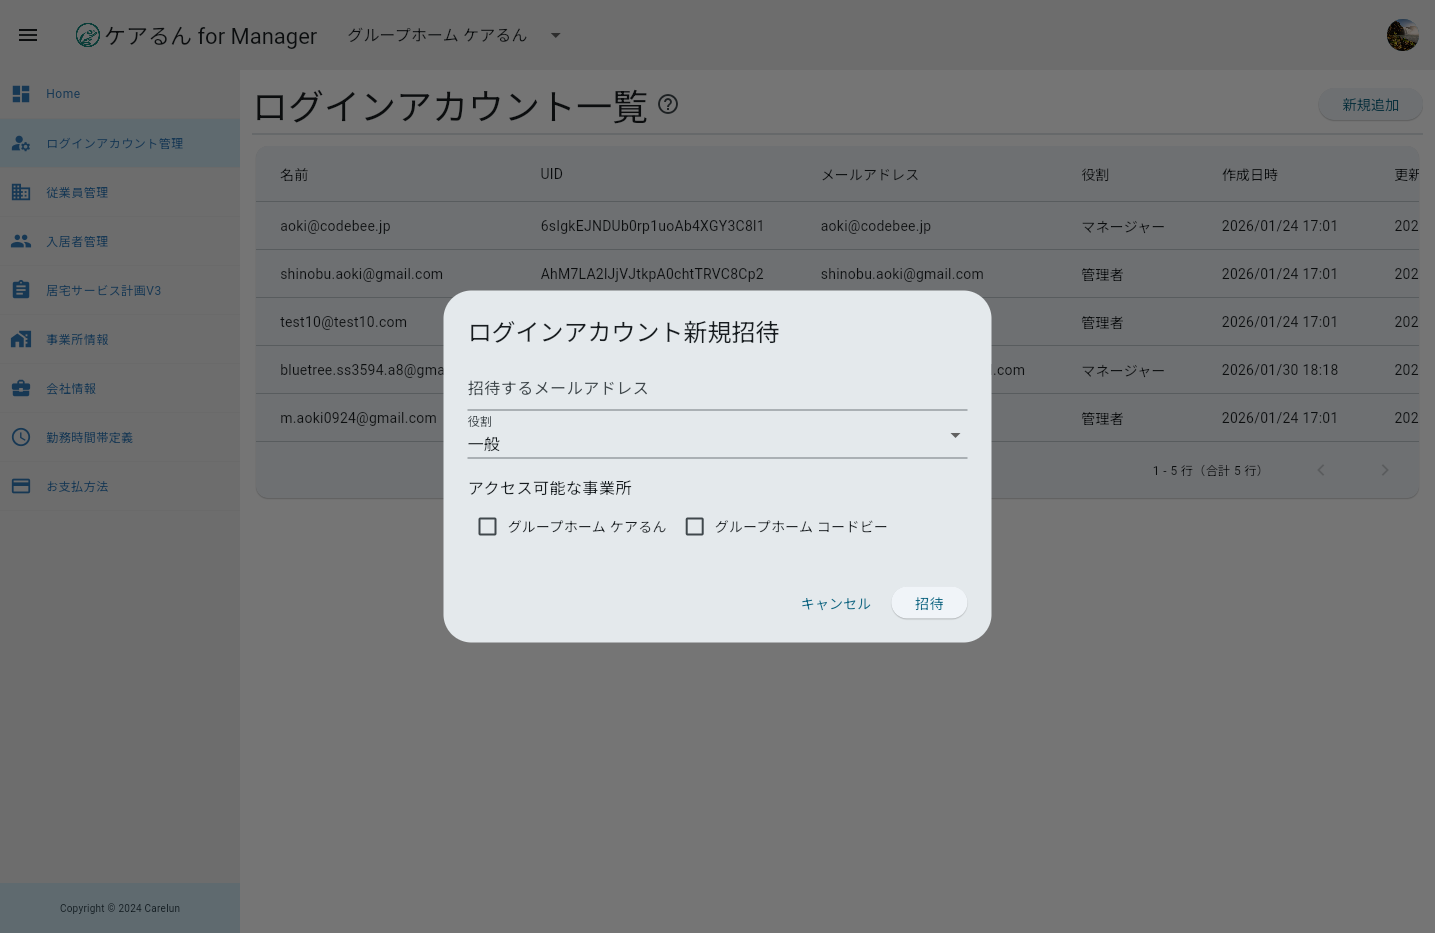Enable the グループホーム コードビー checkbox
Screen dimensions: 1435x933
pyautogui.click(x=695, y=526)
